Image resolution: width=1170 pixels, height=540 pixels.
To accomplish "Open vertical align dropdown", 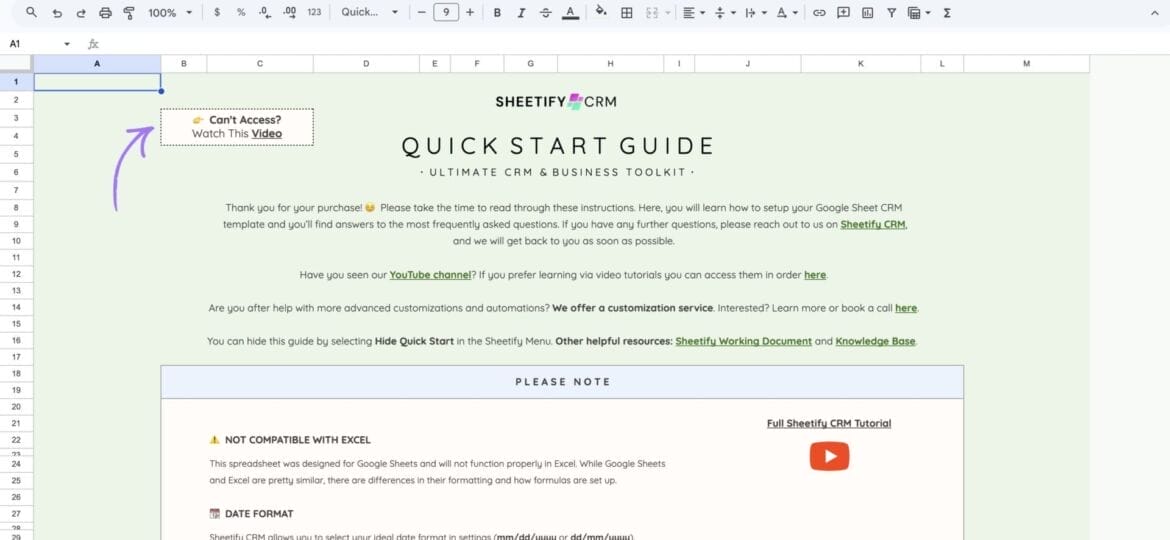I will click(x=725, y=13).
